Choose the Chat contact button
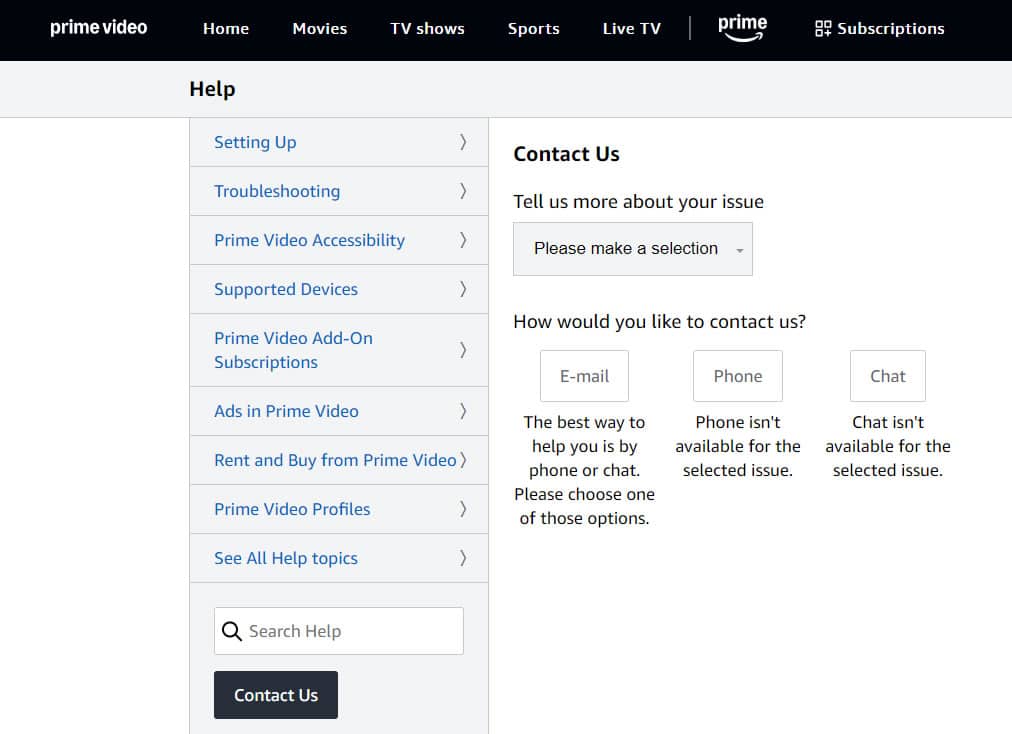Image resolution: width=1012 pixels, height=734 pixels. (x=887, y=376)
